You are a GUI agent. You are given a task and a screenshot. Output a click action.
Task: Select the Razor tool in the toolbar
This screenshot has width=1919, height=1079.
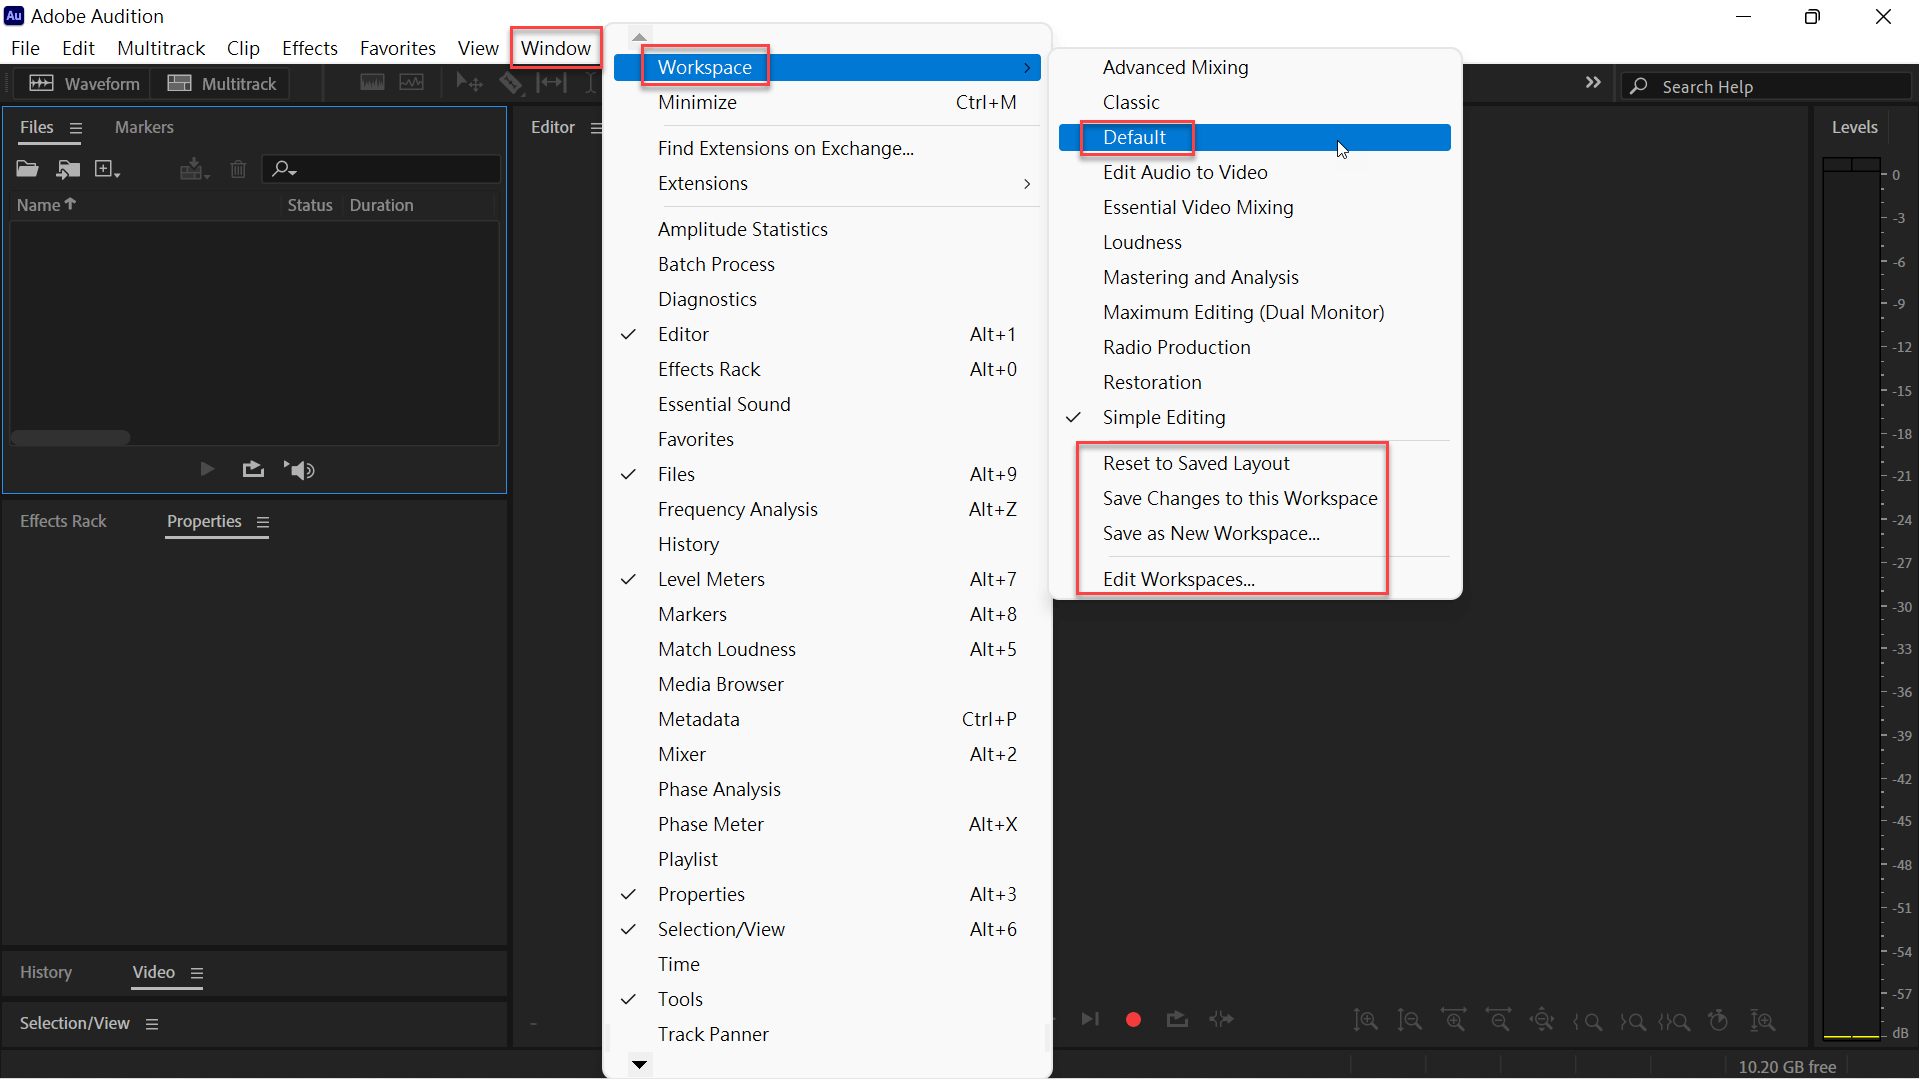click(x=511, y=83)
